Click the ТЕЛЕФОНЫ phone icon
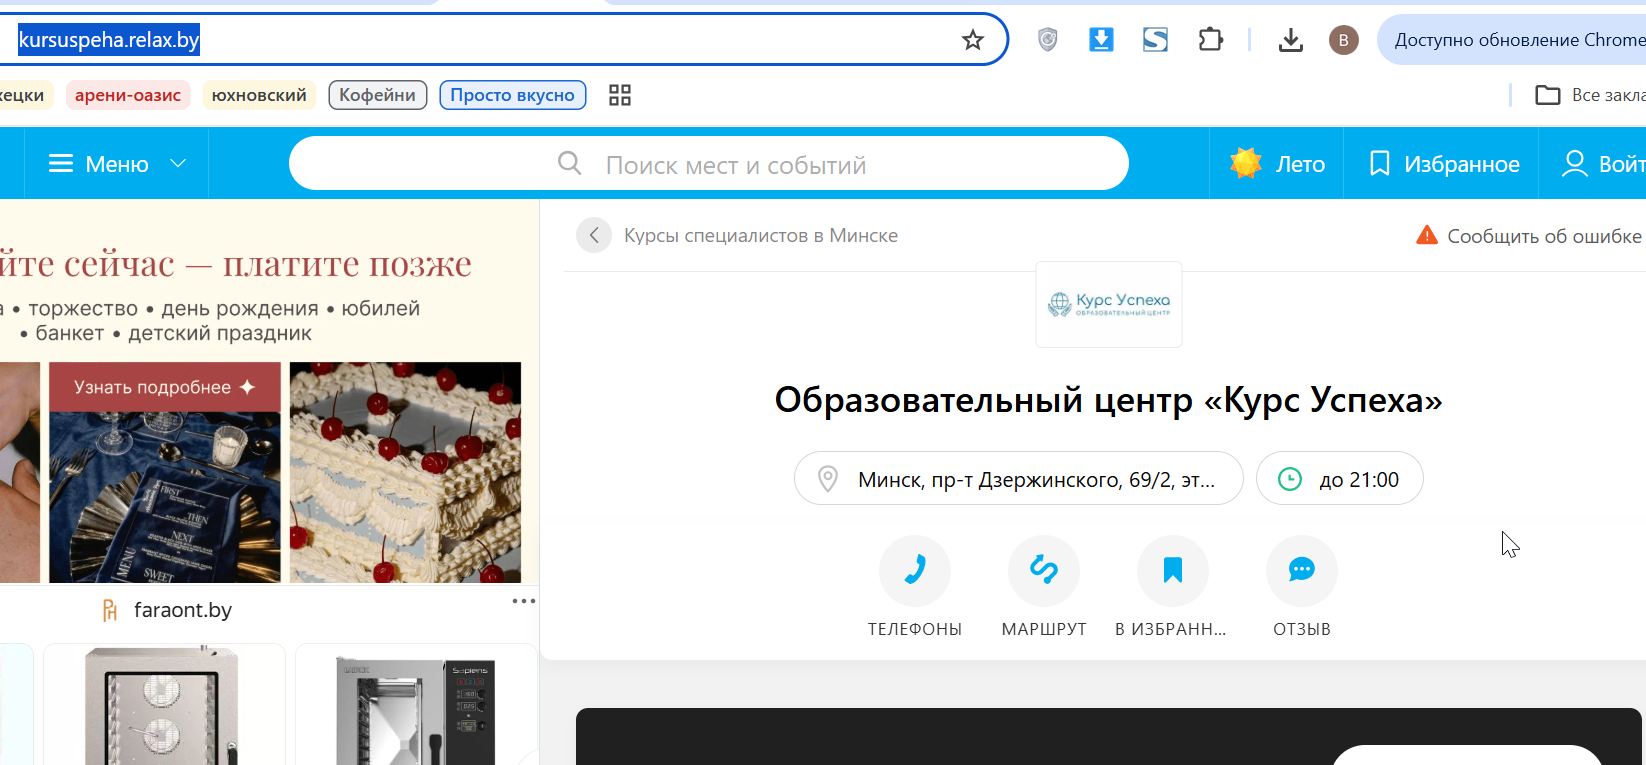1646x765 pixels. click(x=915, y=571)
